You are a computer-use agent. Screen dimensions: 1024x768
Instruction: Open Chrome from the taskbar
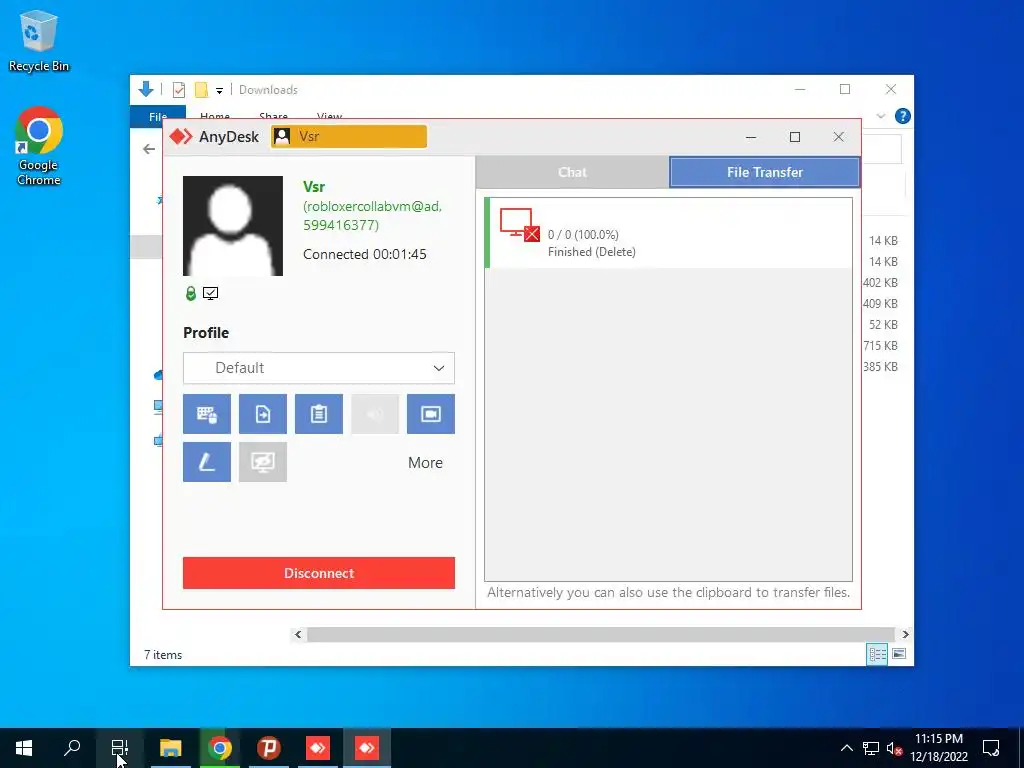click(219, 748)
